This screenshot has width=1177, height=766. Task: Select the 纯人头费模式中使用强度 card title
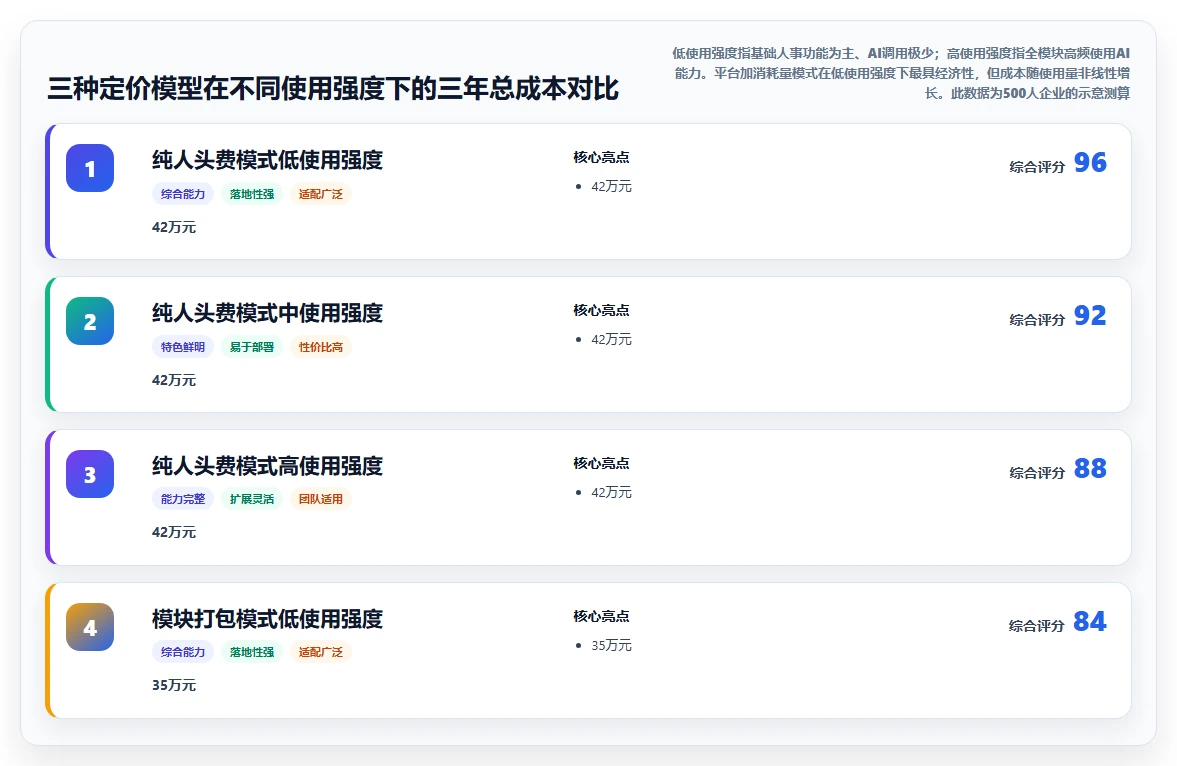(267, 313)
